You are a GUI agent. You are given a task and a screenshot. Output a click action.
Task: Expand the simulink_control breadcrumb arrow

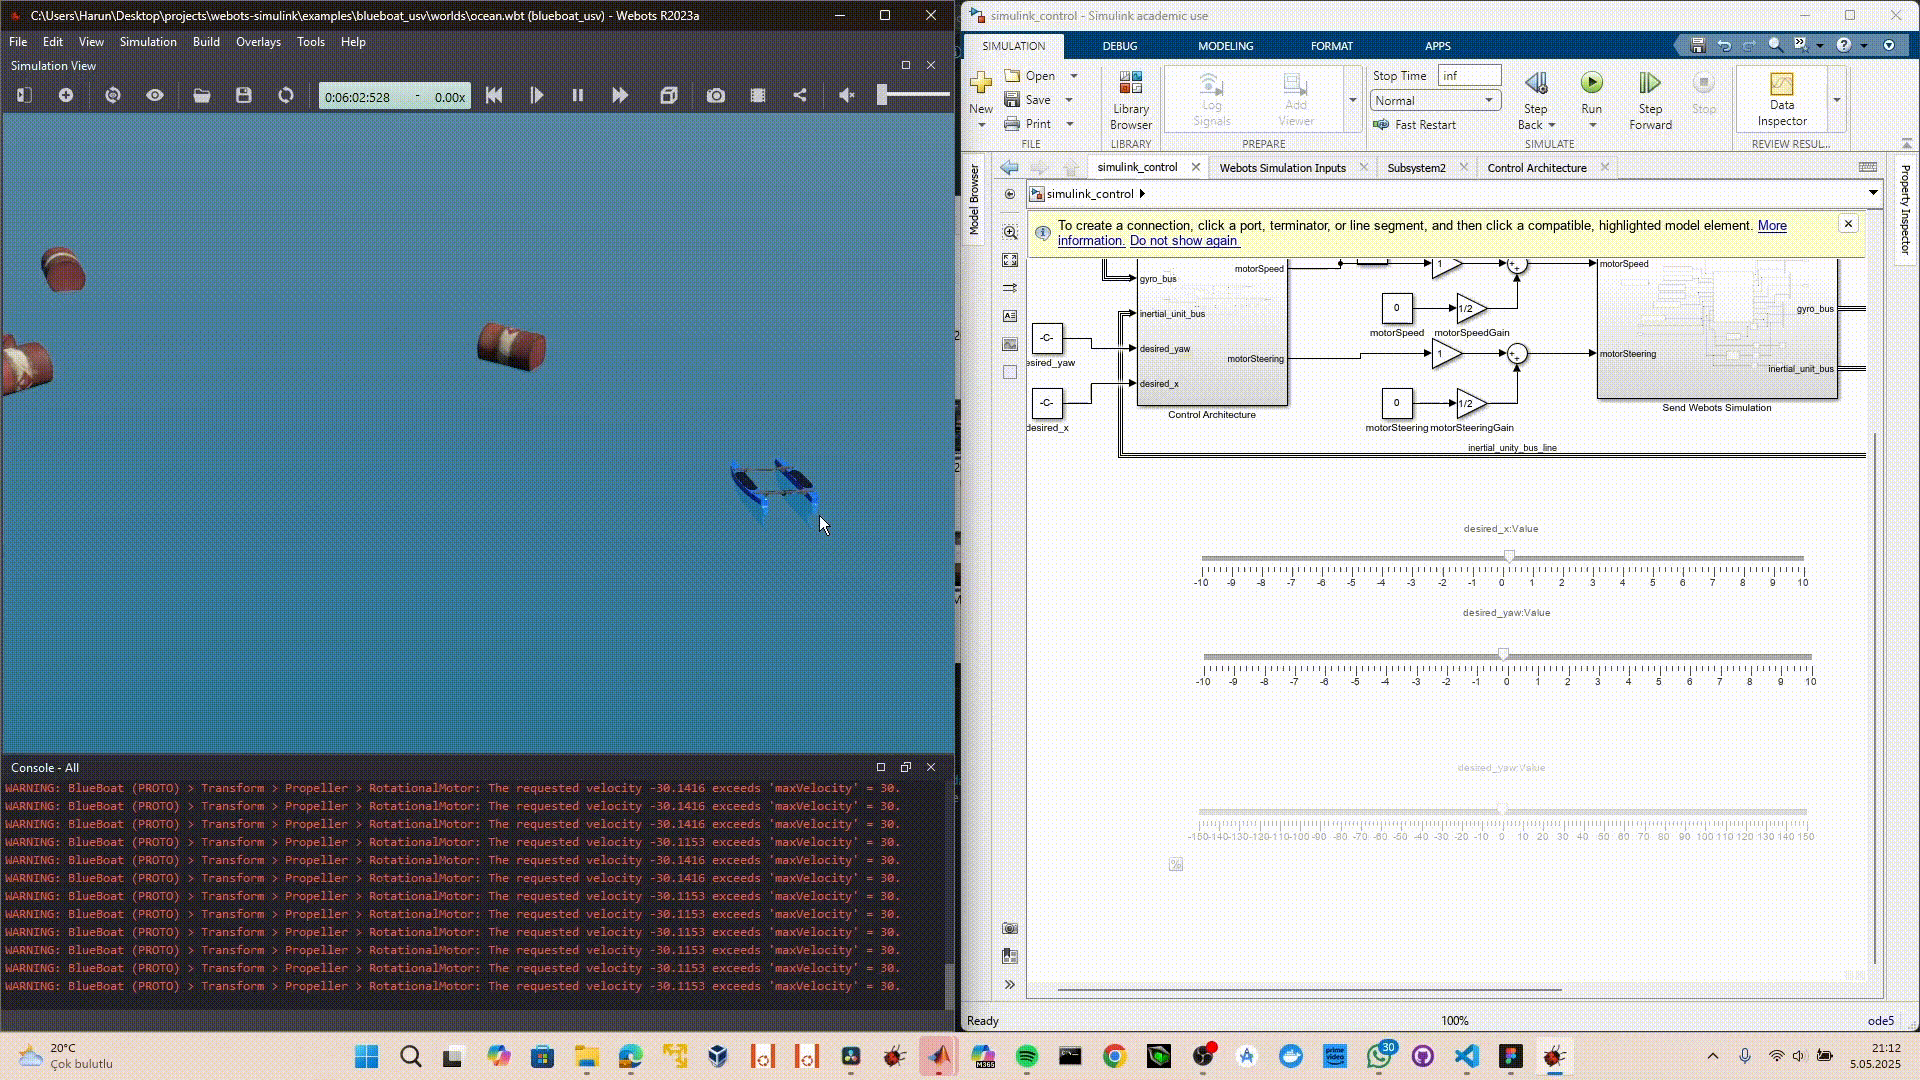tap(1142, 194)
